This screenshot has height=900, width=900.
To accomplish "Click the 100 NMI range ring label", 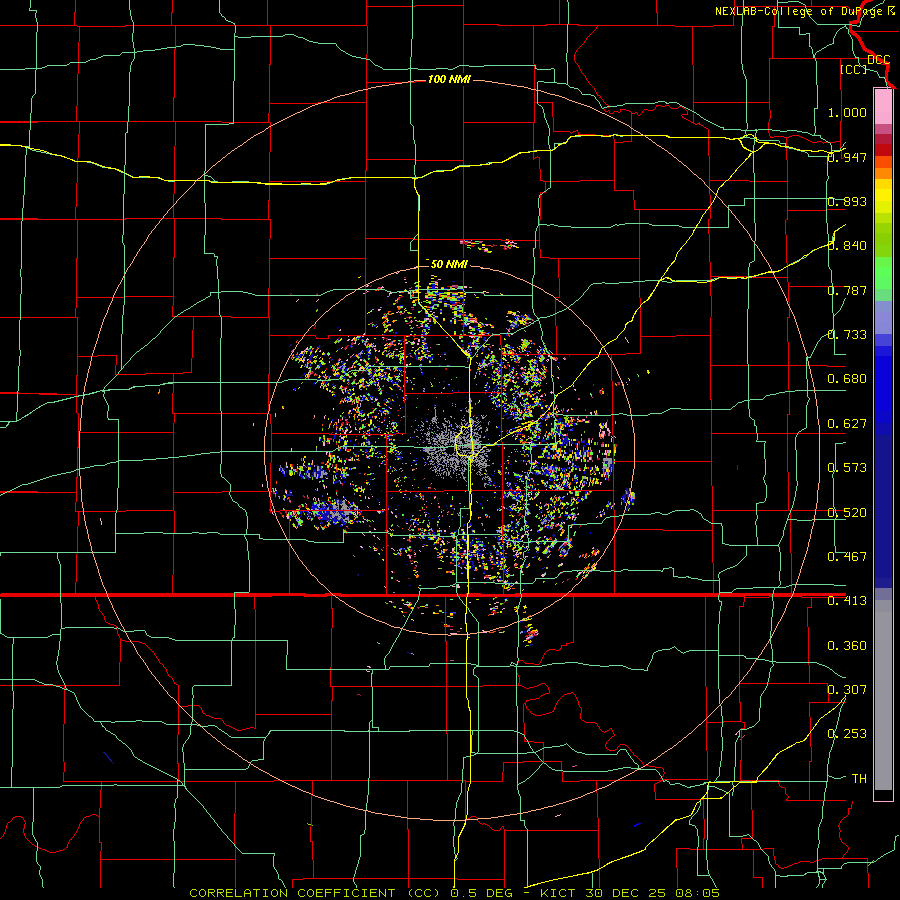I will [449, 79].
